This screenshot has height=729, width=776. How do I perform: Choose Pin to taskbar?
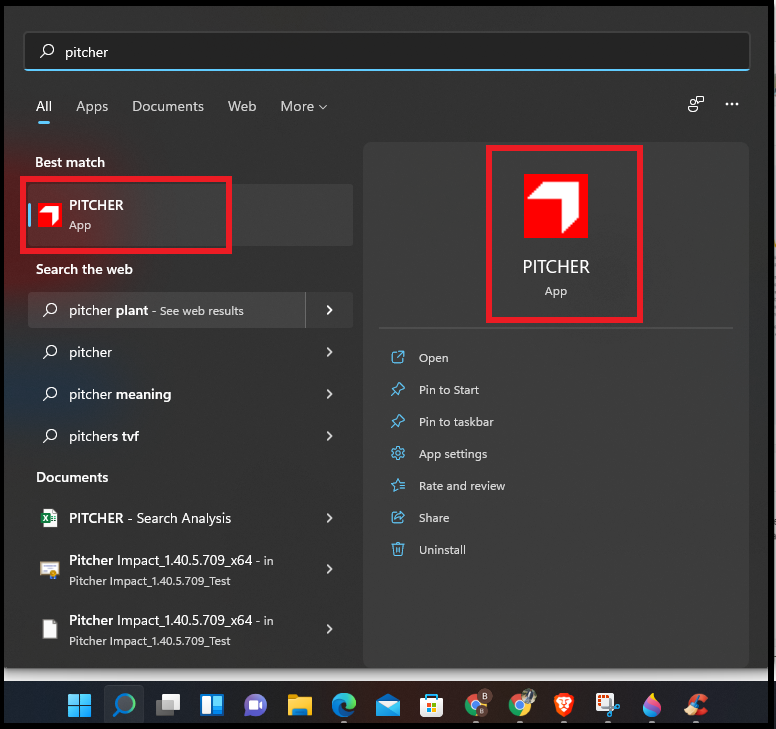click(x=455, y=422)
